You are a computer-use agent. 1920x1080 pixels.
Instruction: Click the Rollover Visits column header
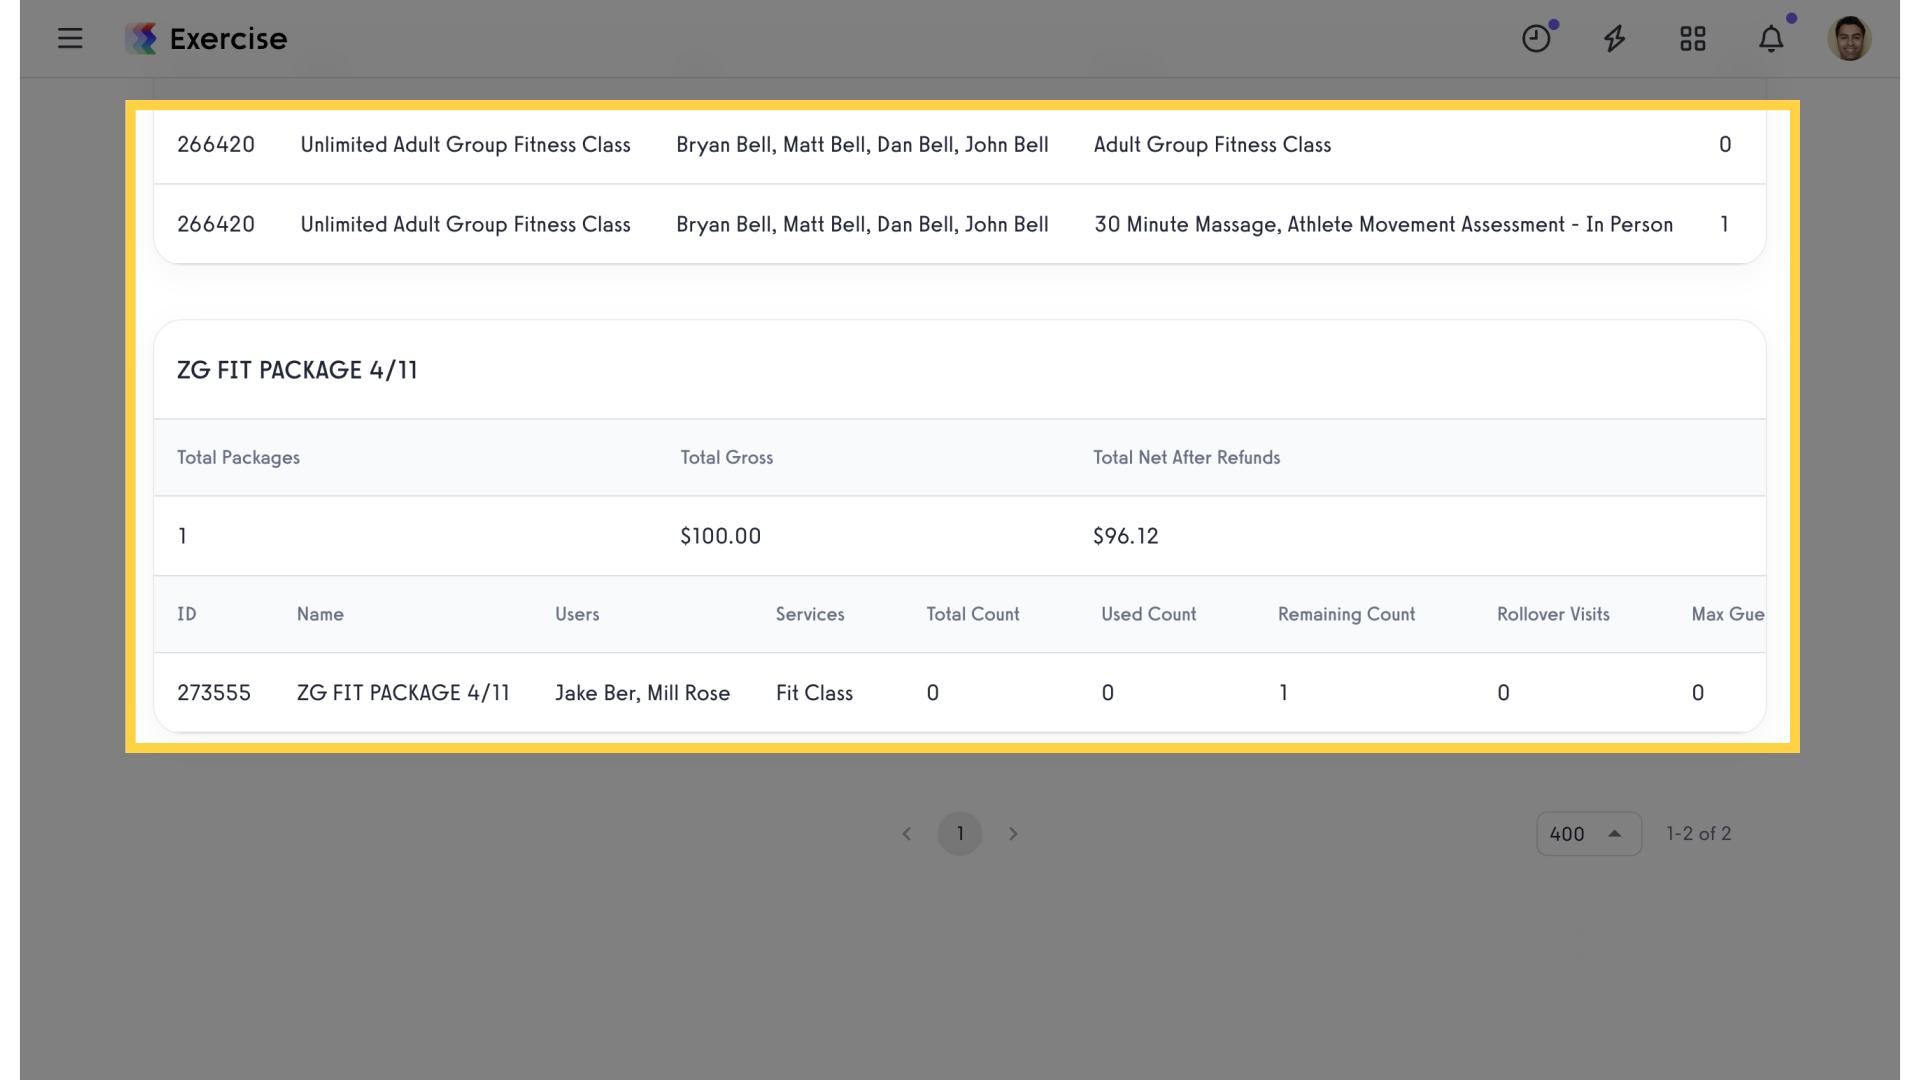1553,614
